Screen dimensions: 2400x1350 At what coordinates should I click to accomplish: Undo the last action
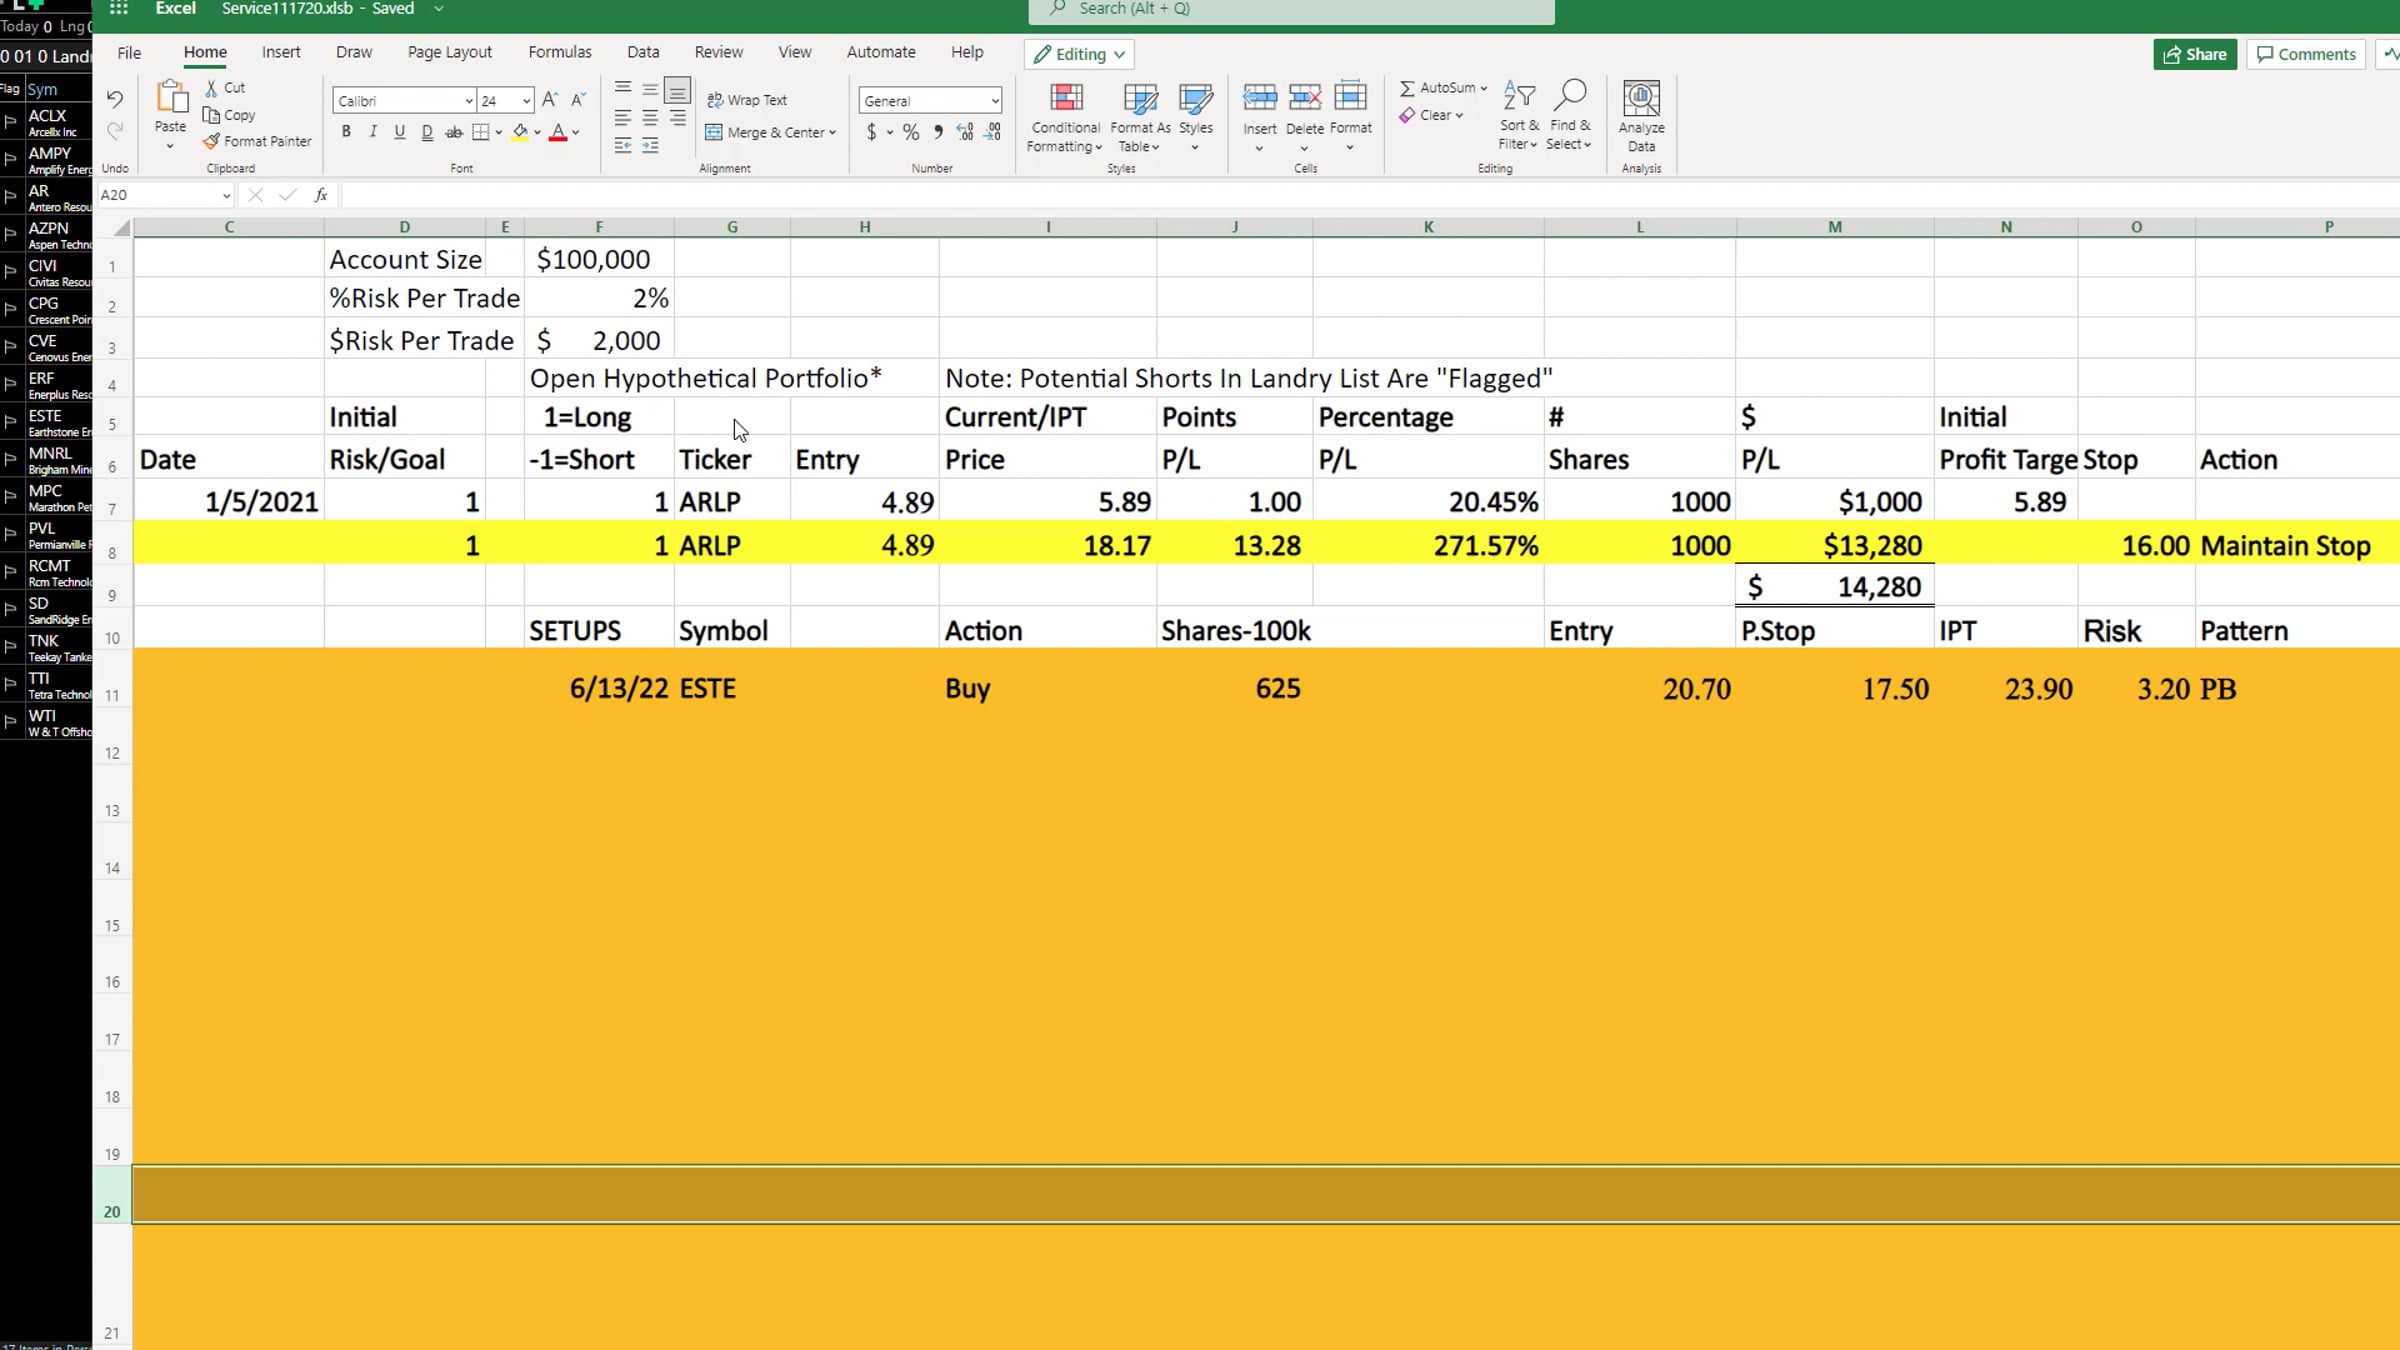click(x=115, y=99)
